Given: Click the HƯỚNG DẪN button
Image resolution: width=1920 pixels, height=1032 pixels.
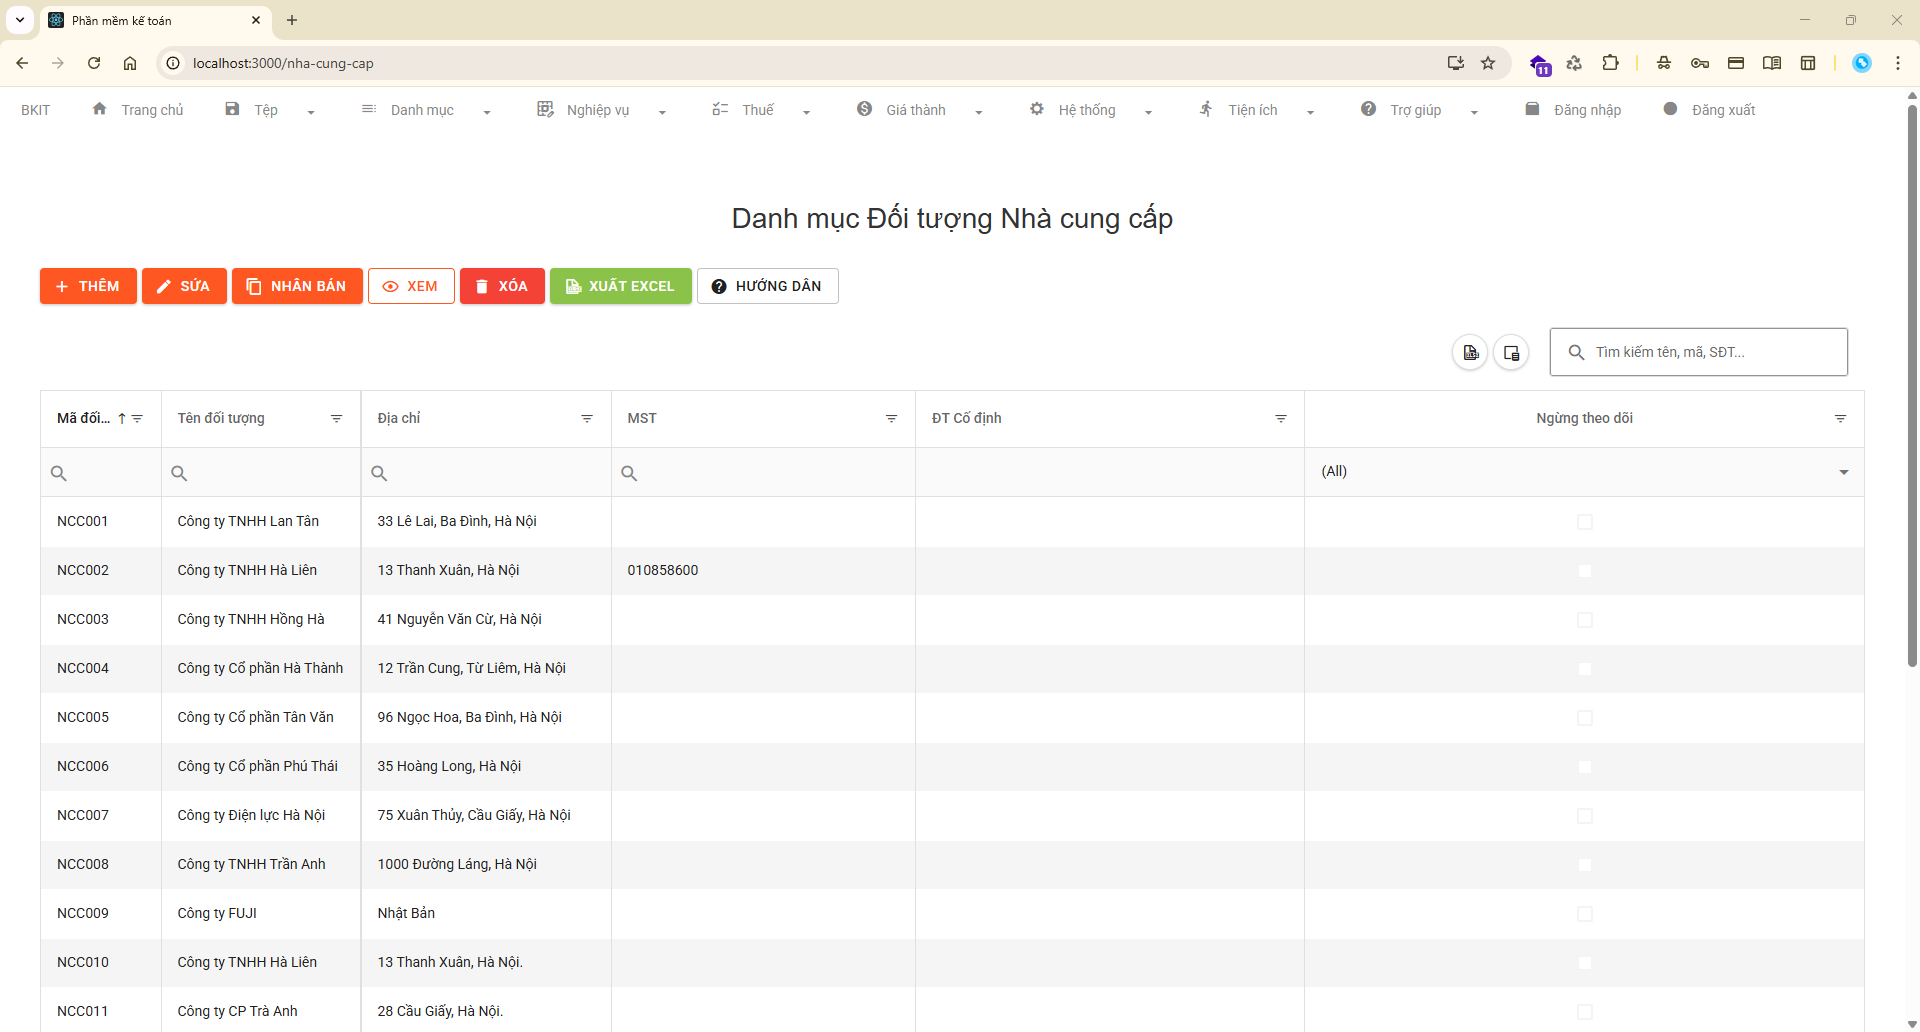Looking at the screenshot, I should [x=767, y=286].
